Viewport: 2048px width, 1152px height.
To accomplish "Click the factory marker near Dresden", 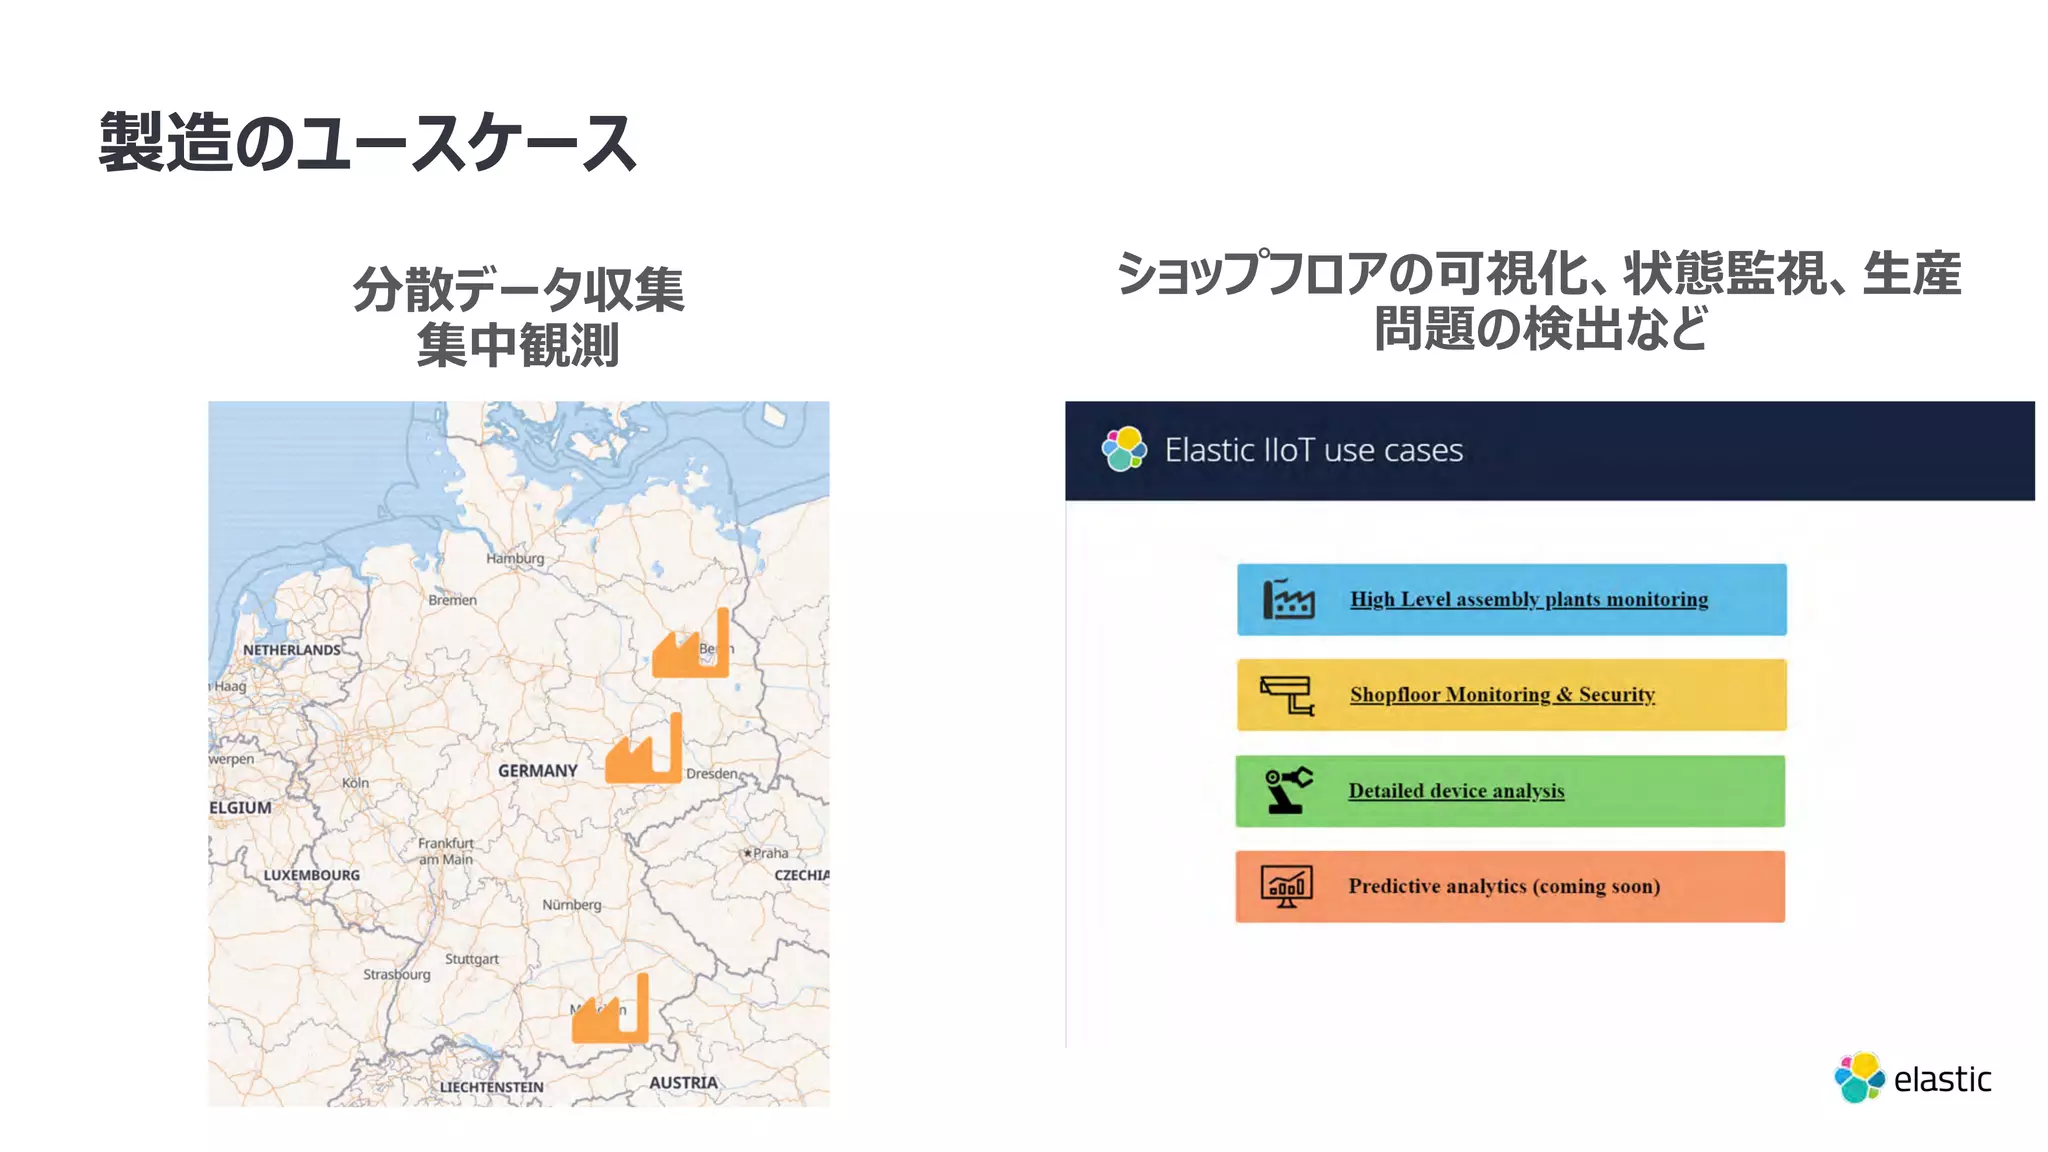I will pyautogui.click(x=644, y=748).
